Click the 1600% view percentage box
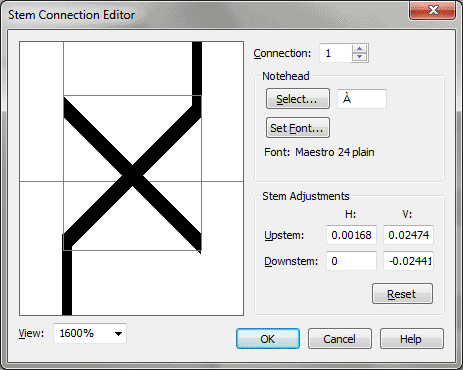463x370 pixels. click(x=90, y=333)
